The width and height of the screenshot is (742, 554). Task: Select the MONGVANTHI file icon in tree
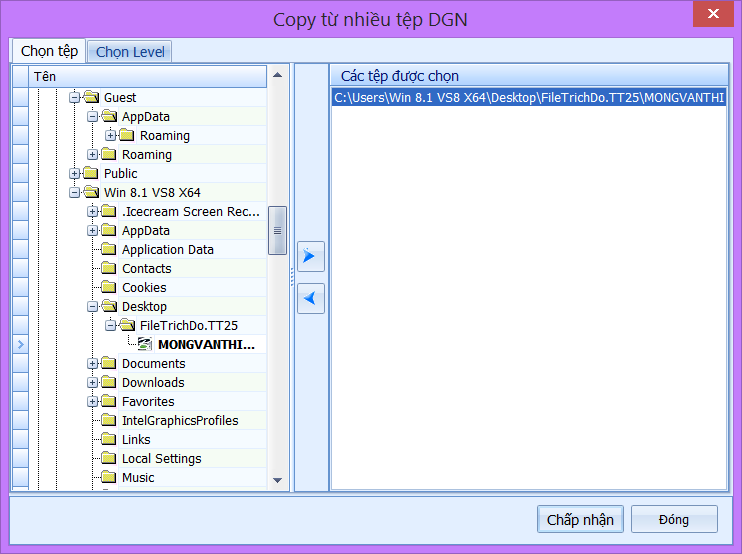coord(145,345)
